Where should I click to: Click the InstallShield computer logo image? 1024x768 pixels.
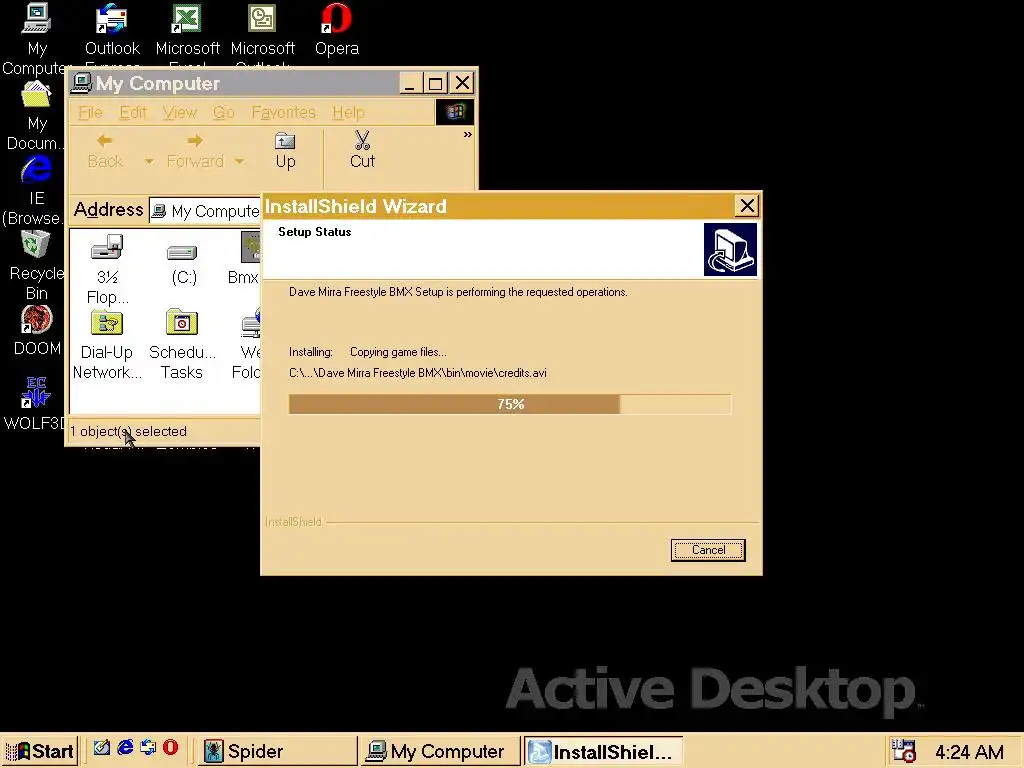click(730, 249)
